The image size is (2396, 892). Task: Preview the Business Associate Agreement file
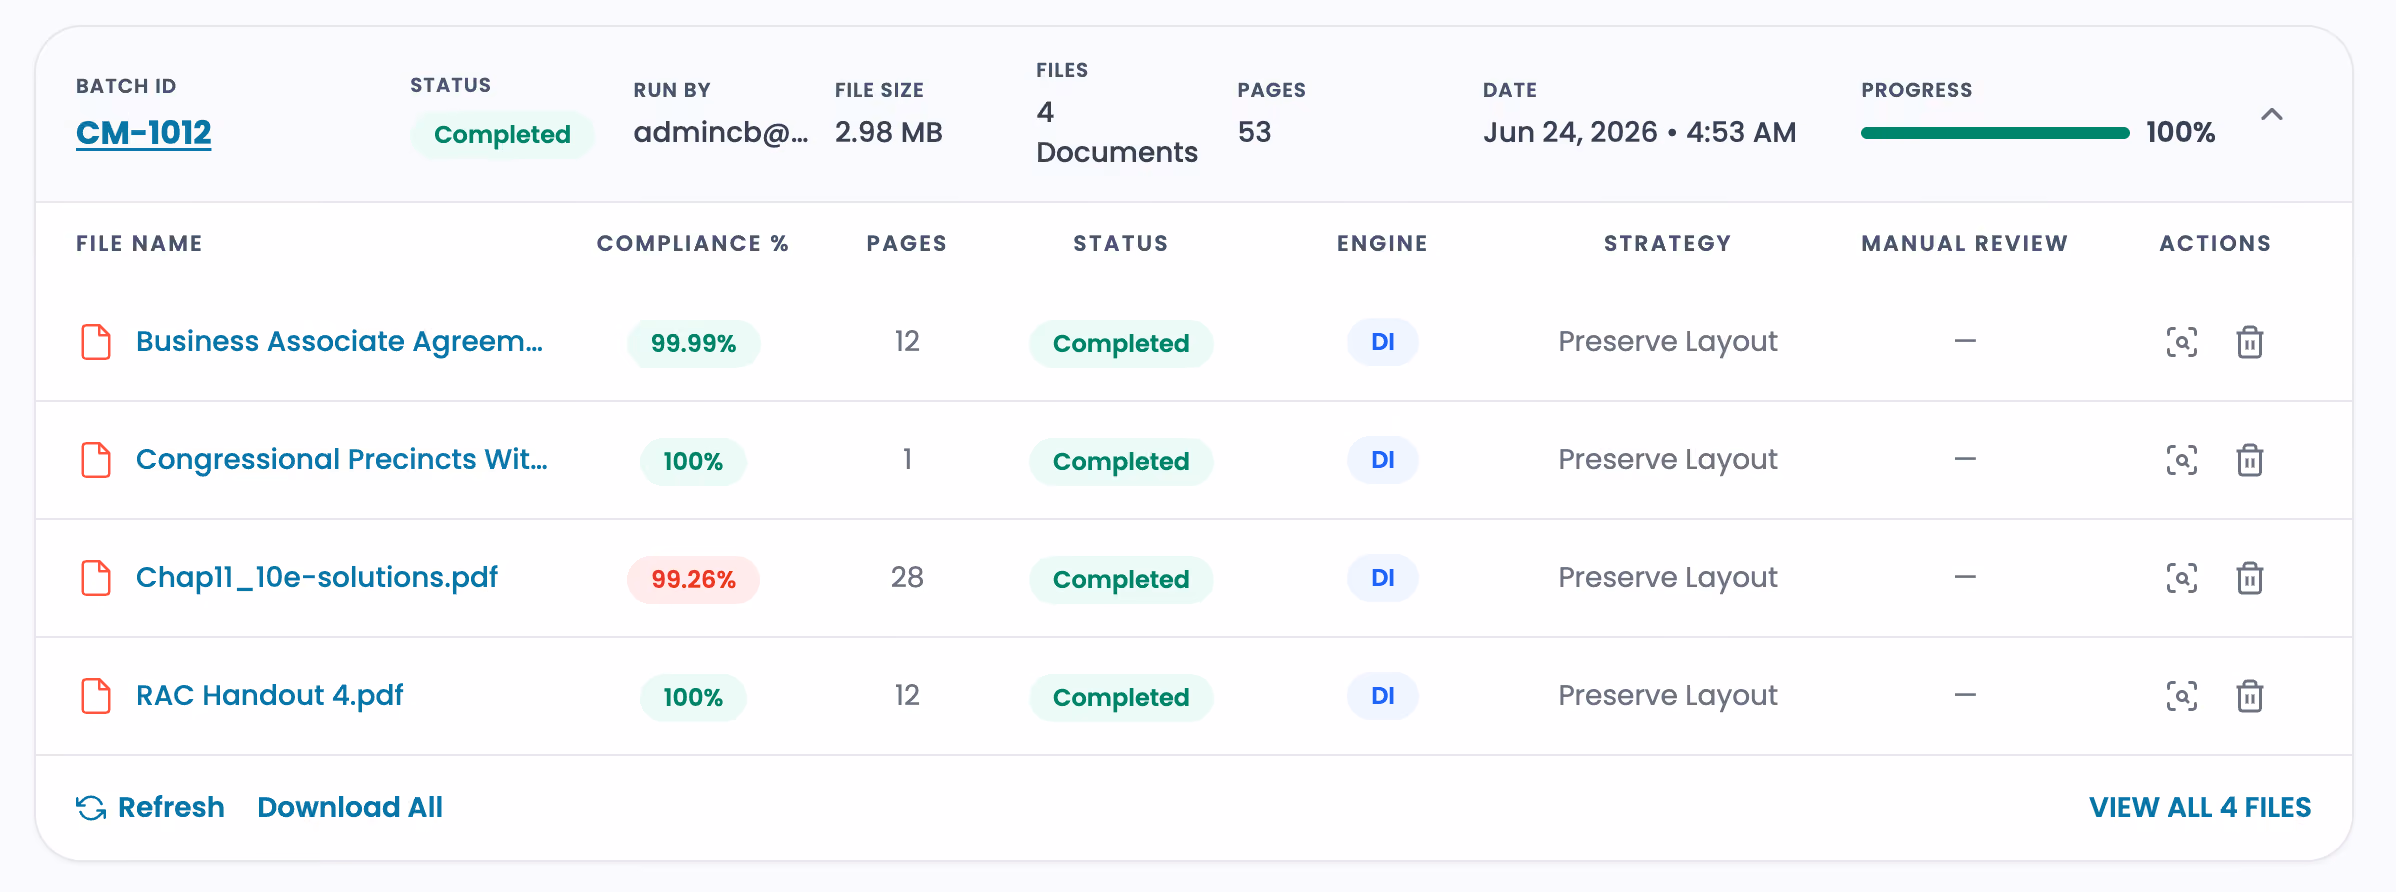point(2181,342)
